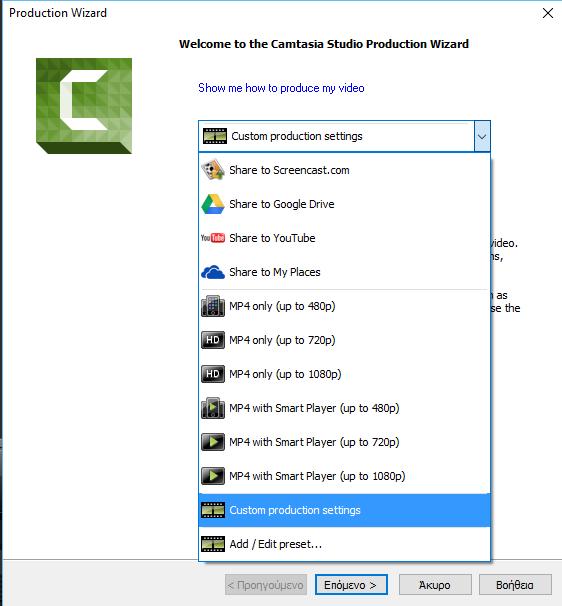The height and width of the screenshot is (606, 562).
Task: Open the Show me how to produce my video link
Action: coord(281,88)
